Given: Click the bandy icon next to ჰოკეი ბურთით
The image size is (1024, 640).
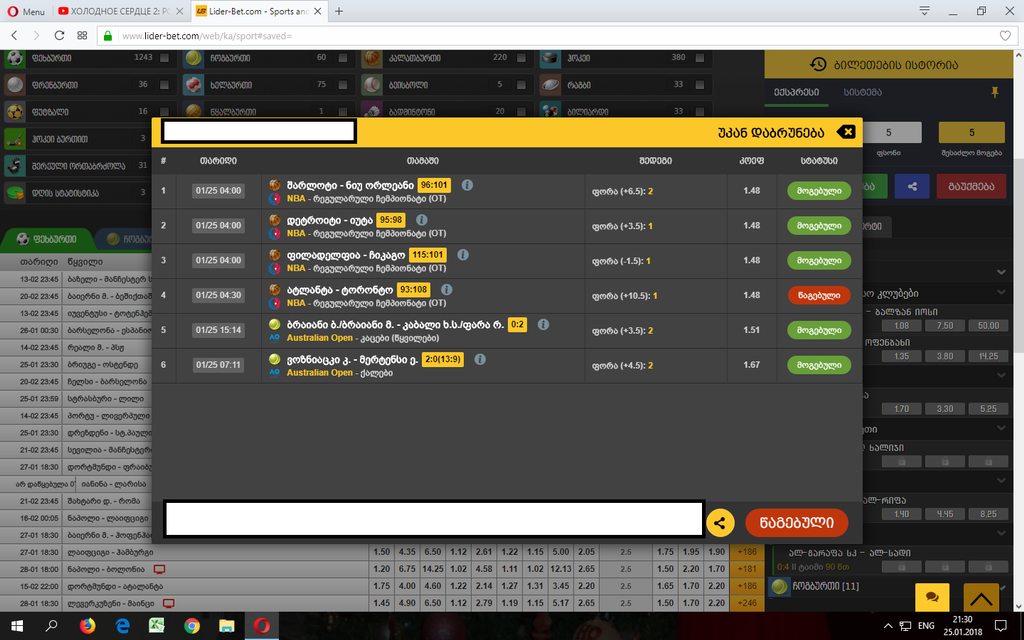Looking at the screenshot, I should (x=15, y=138).
